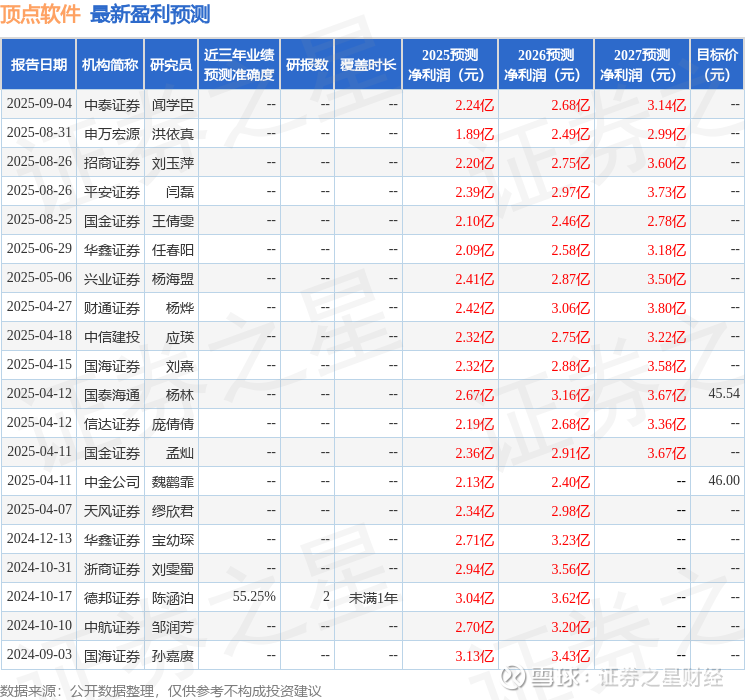The width and height of the screenshot is (745, 700).
Task: Select the 2025预测净利润 column header
Action: pyautogui.click(x=450, y=64)
